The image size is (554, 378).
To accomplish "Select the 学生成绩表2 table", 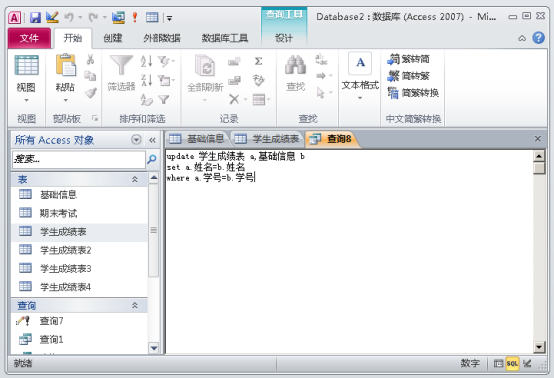I will click(79, 250).
